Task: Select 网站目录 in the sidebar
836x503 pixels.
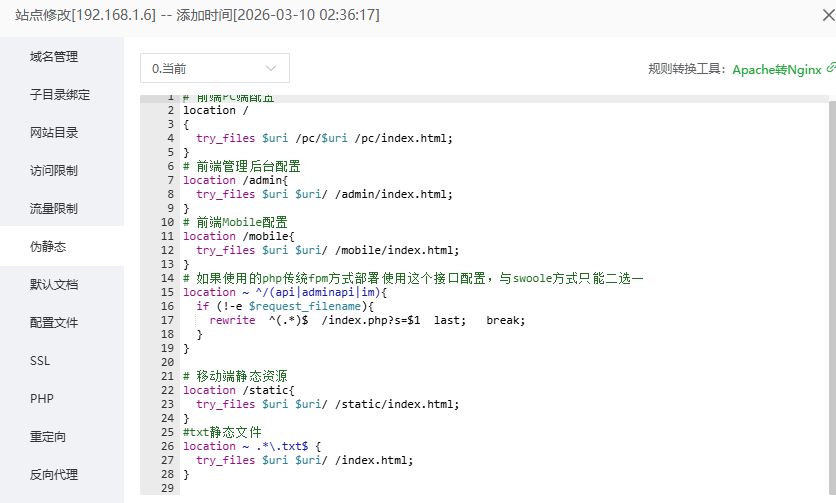Action: pyautogui.click(x=54, y=133)
